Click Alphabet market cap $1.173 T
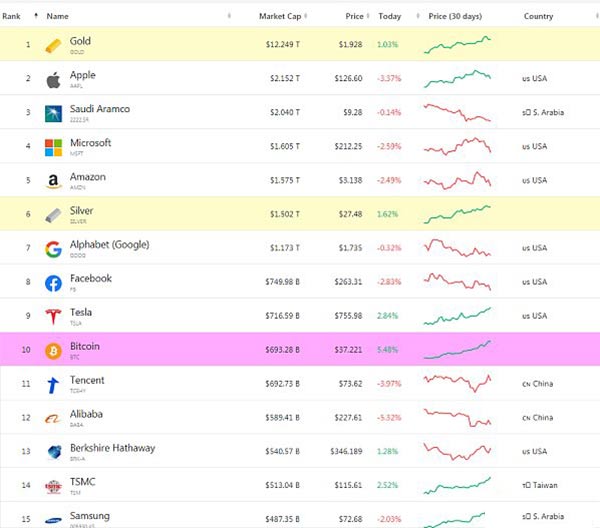Image resolution: width=600 pixels, height=528 pixels. pyautogui.click(x=285, y=248)
